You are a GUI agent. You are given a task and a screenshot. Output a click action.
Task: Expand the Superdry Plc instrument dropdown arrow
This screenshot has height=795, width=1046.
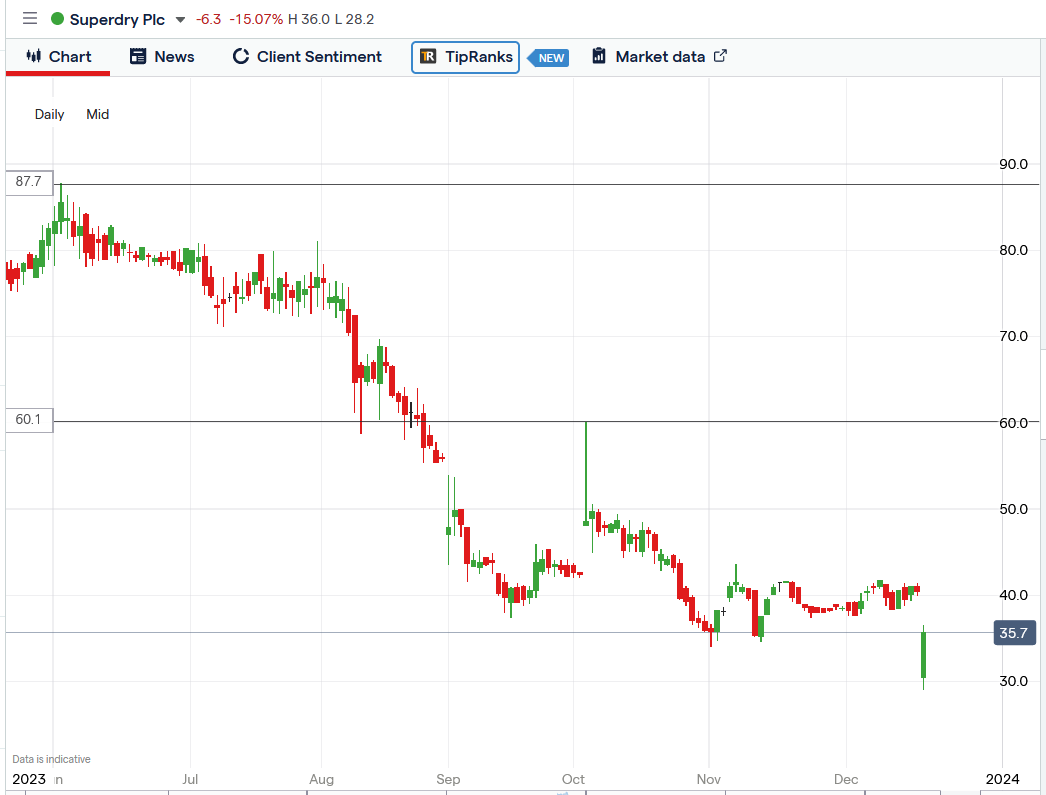[180, 19]
